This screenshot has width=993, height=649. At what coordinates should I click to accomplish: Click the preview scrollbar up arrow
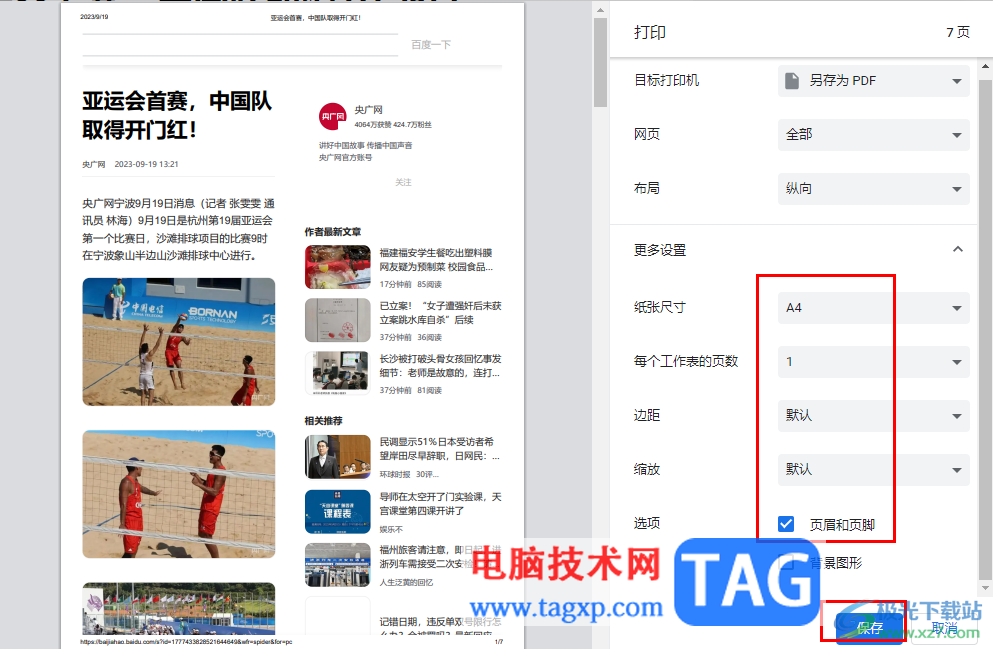[x=600, y=9]
